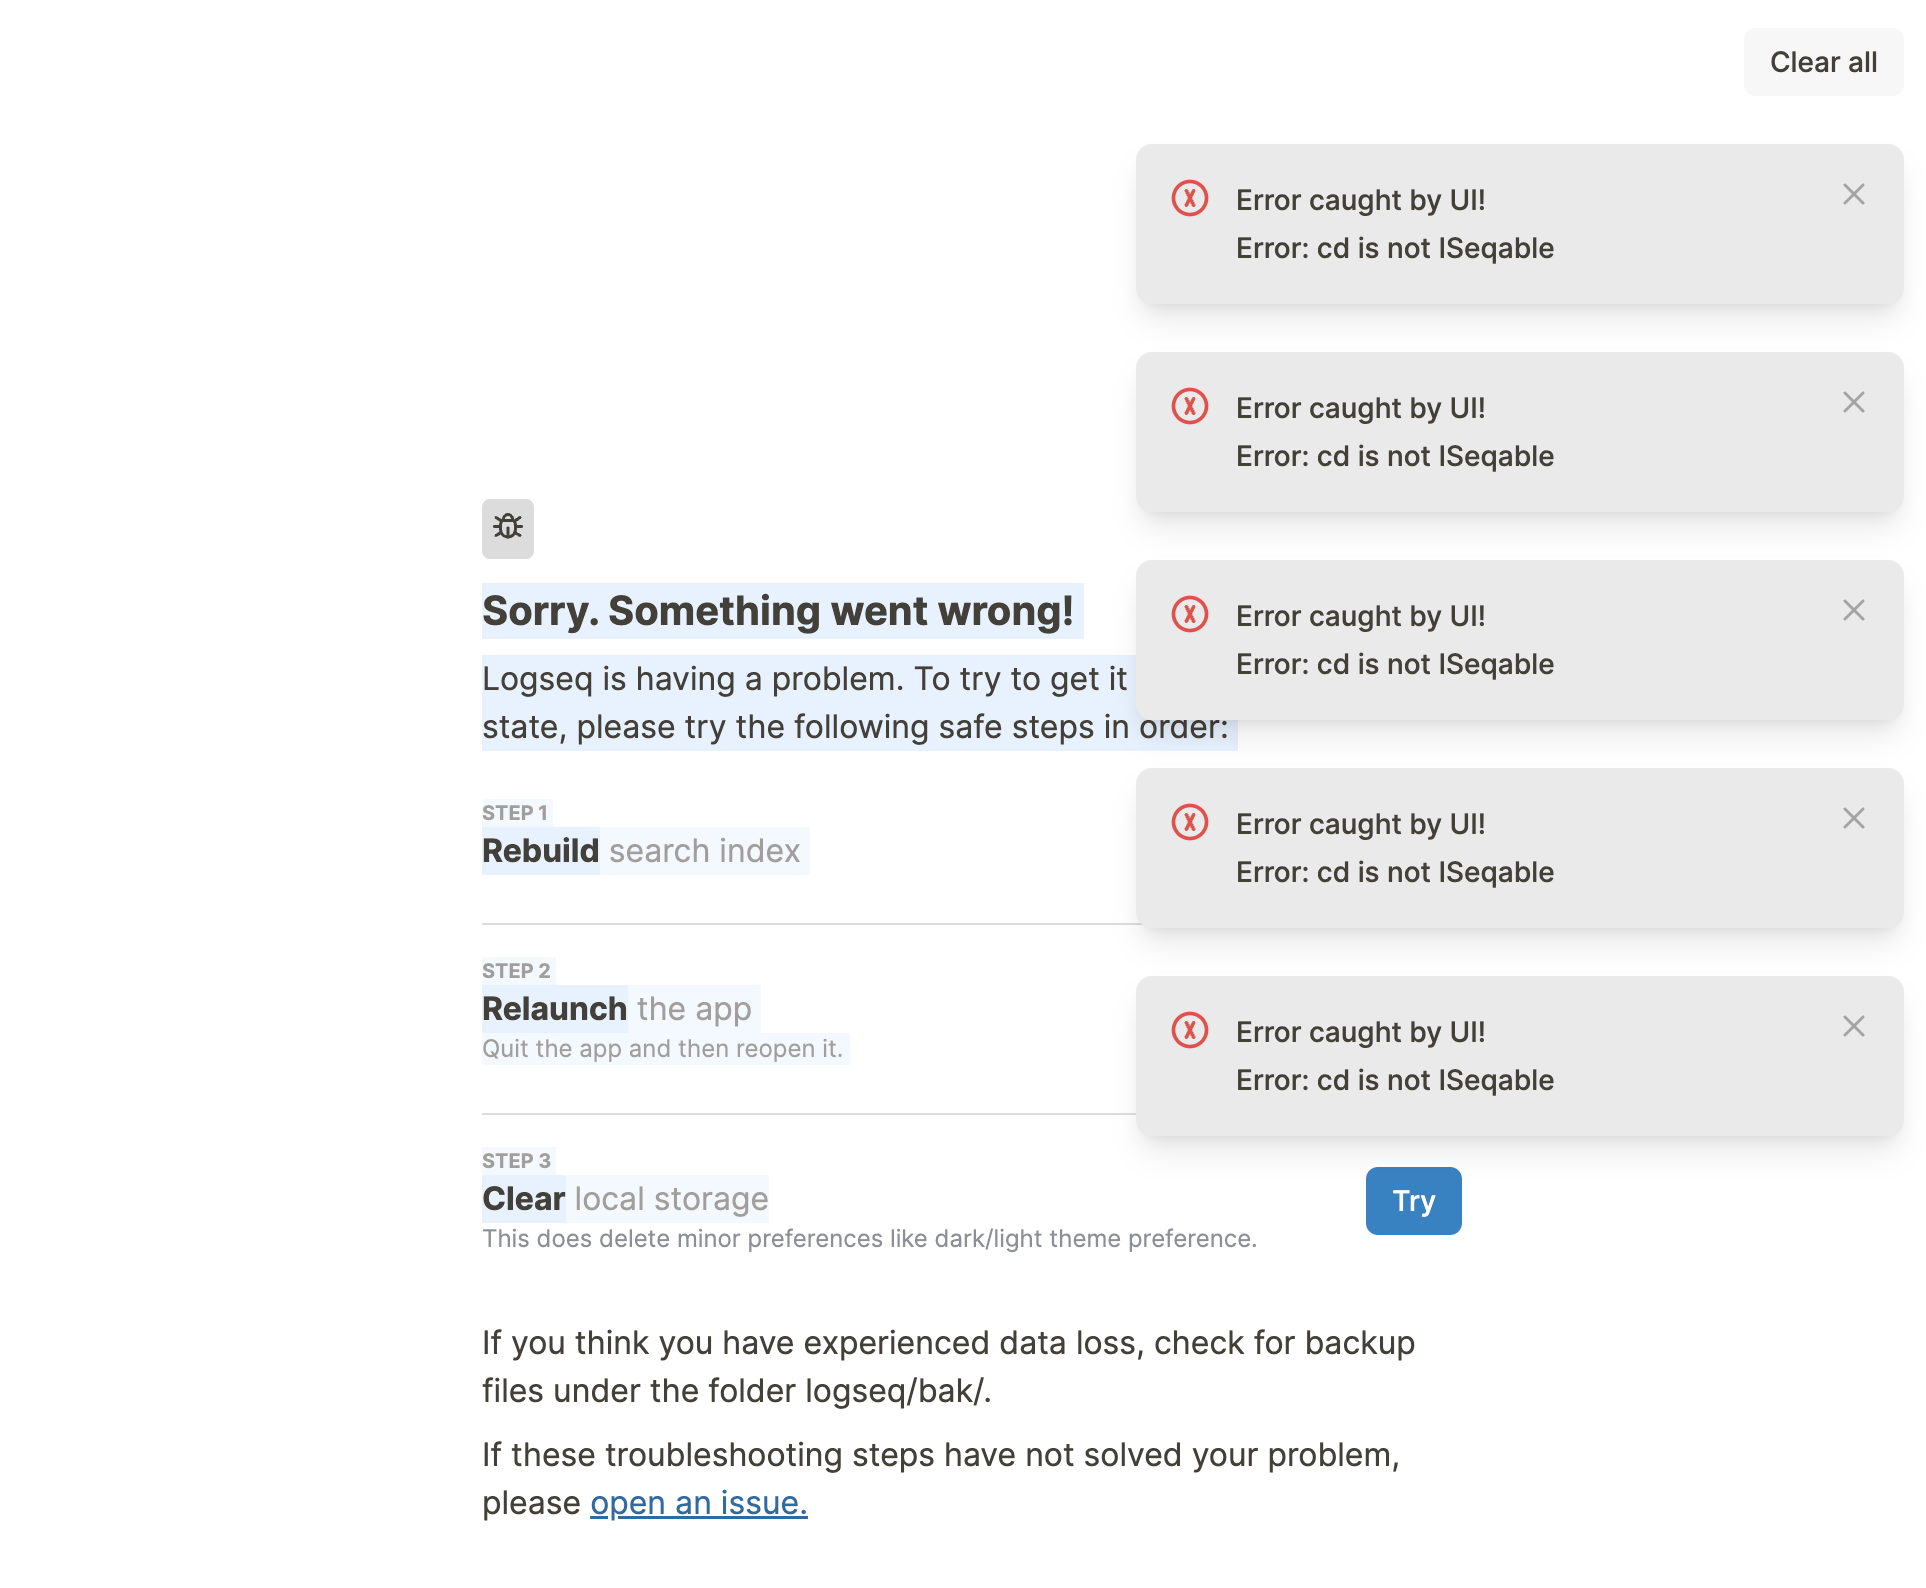Dismiss the fourth error toast
This screenshot has width=1926, height=1588.
1854,818
